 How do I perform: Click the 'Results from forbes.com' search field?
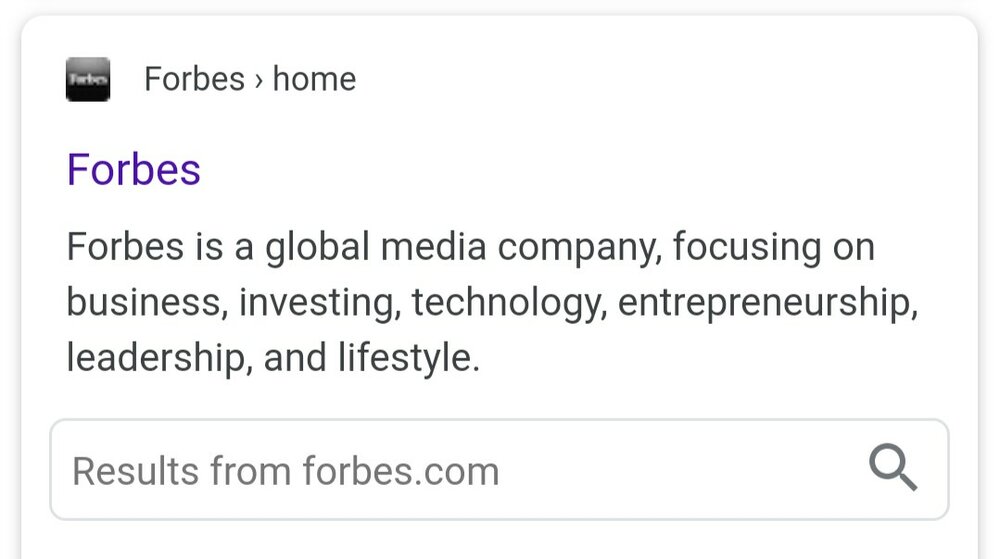click(x=499, y=469)
